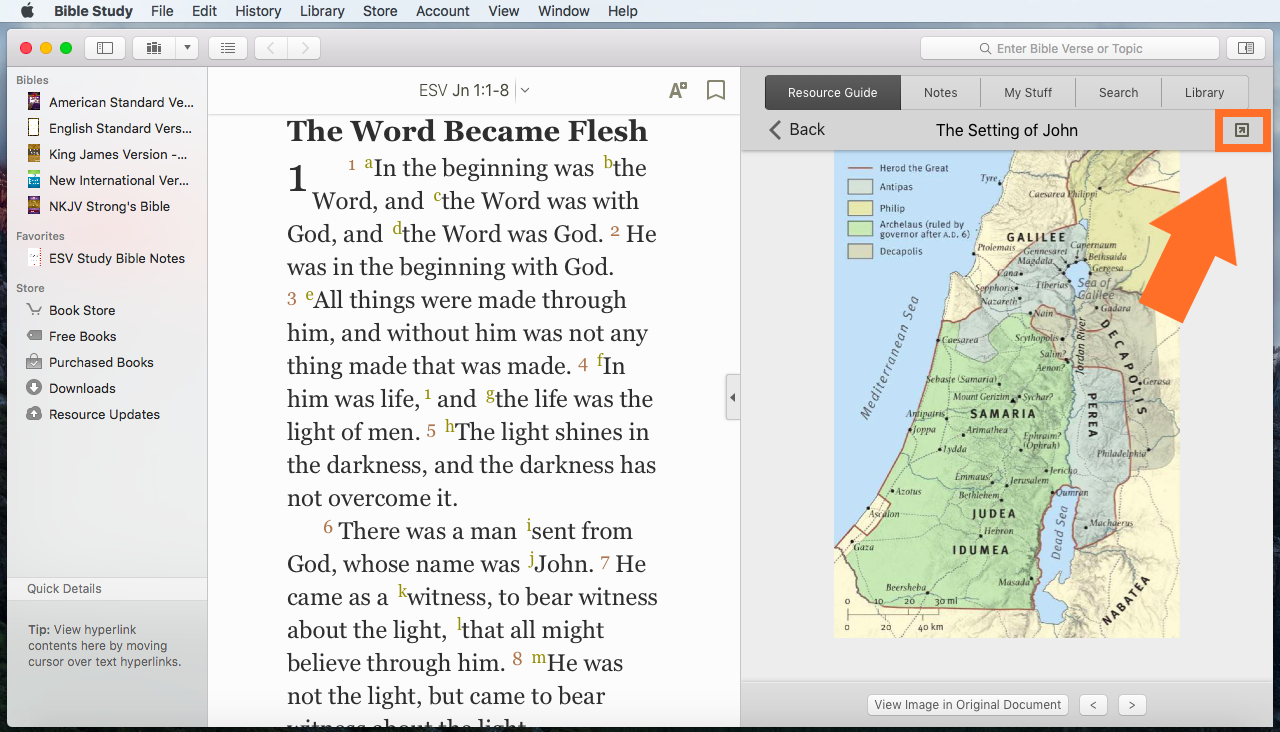Click View Image in Original Document

967,705
